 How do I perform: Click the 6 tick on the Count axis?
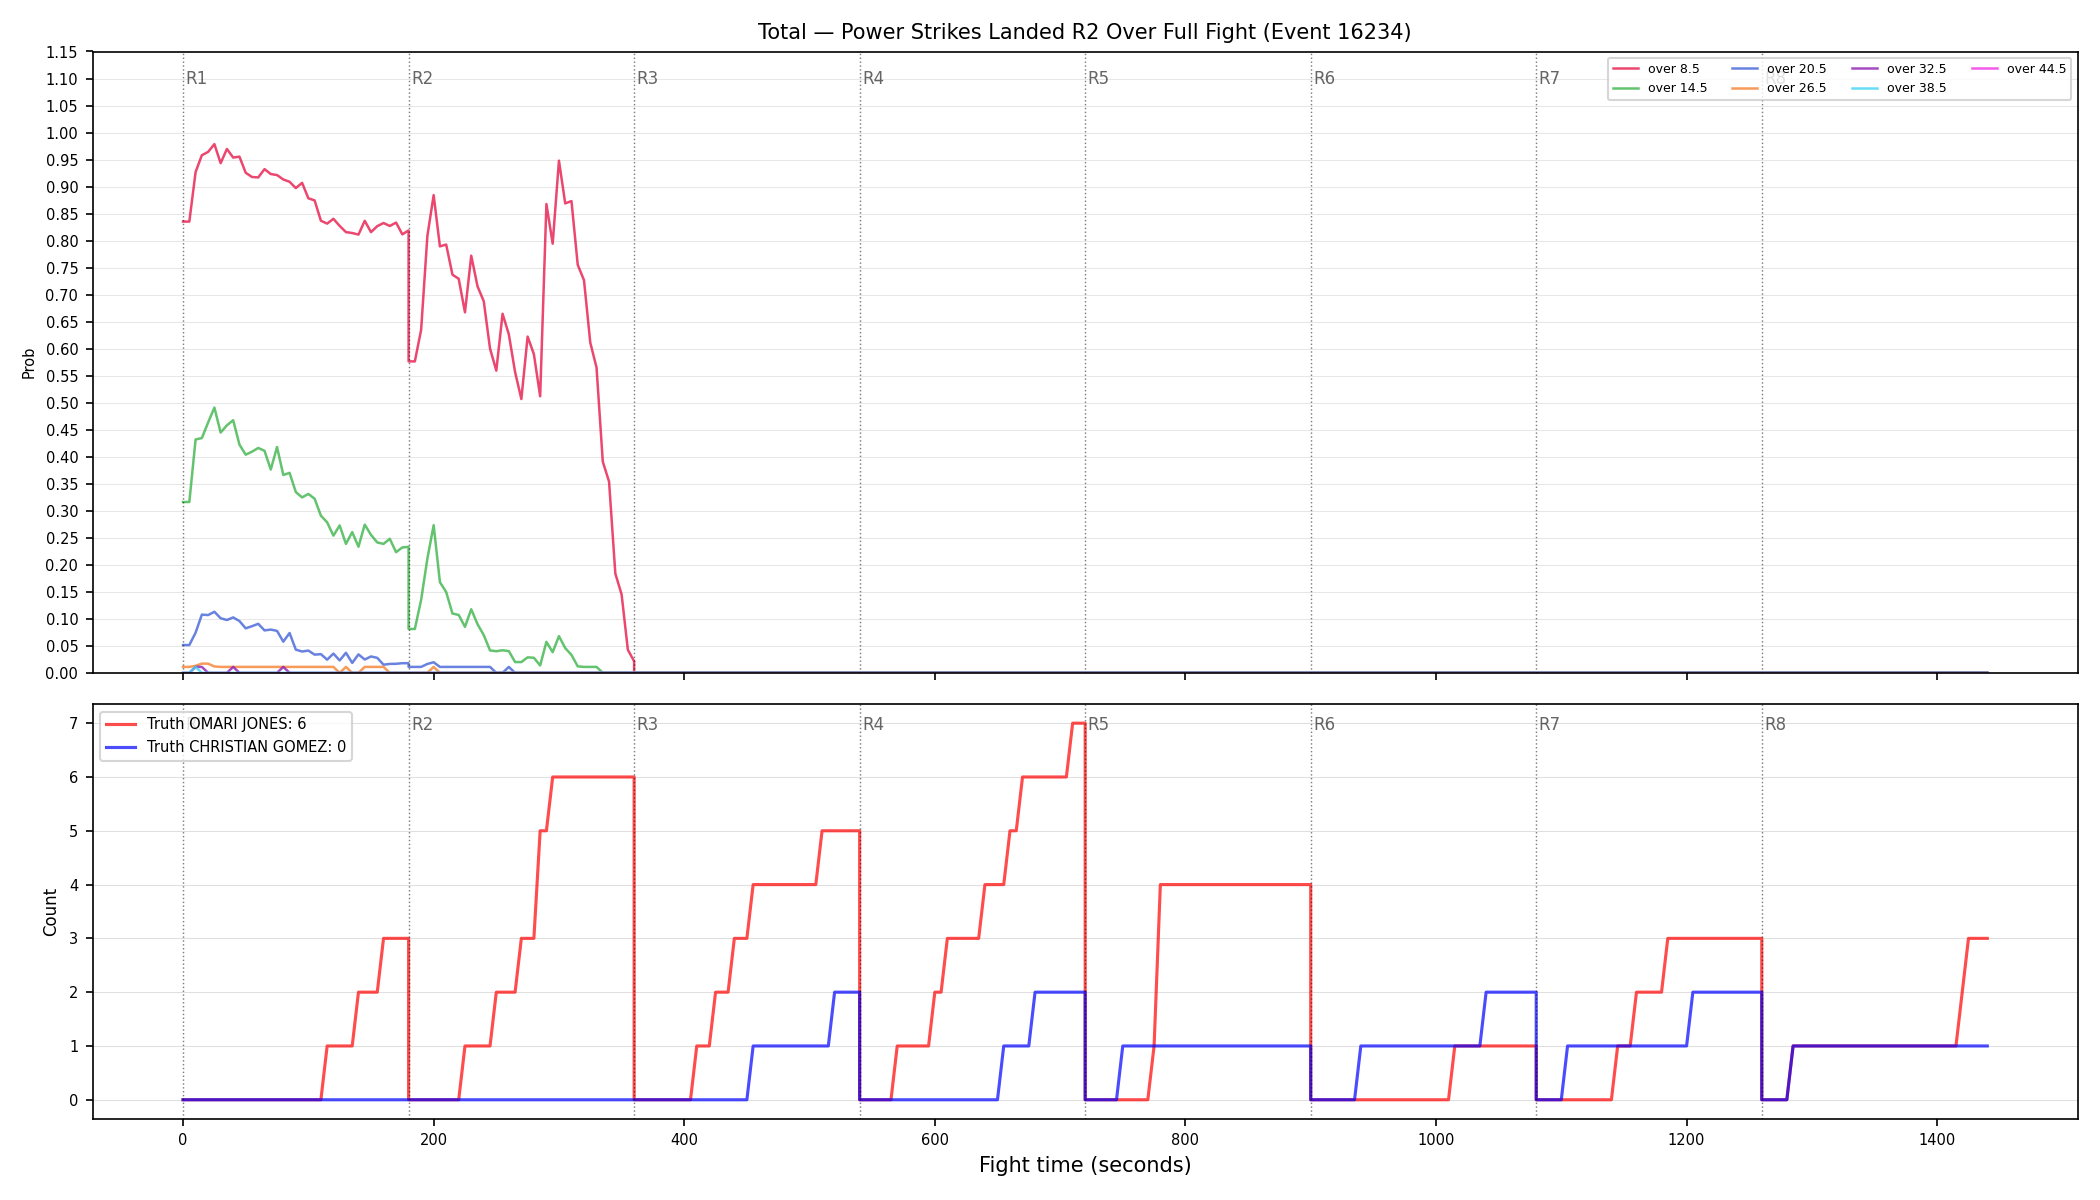73,777
